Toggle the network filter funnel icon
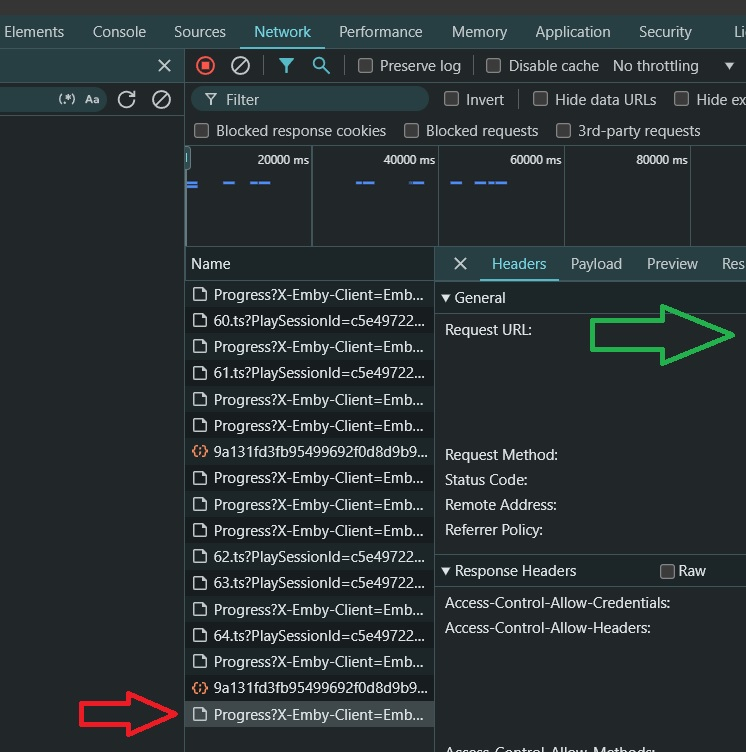This screenshot has width=746, height=752. tap(286, 66)
